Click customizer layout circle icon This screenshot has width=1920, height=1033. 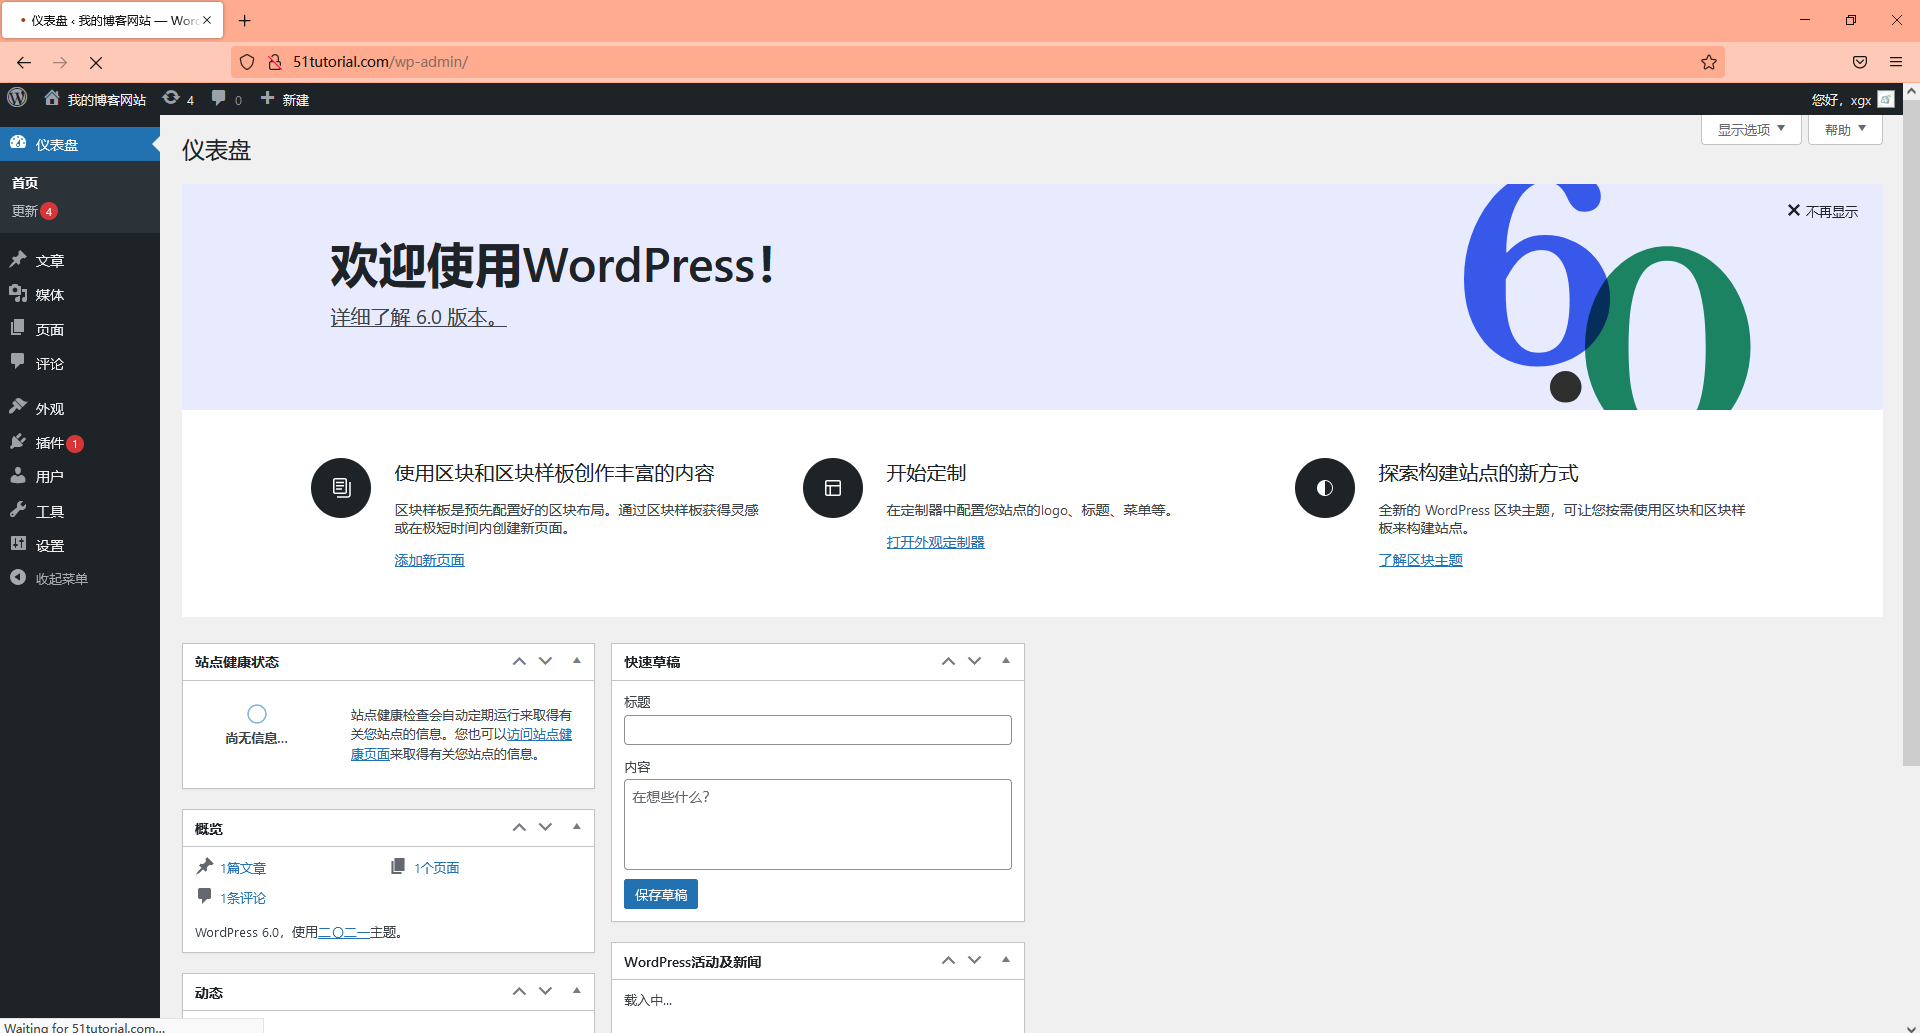coord(833,488)
